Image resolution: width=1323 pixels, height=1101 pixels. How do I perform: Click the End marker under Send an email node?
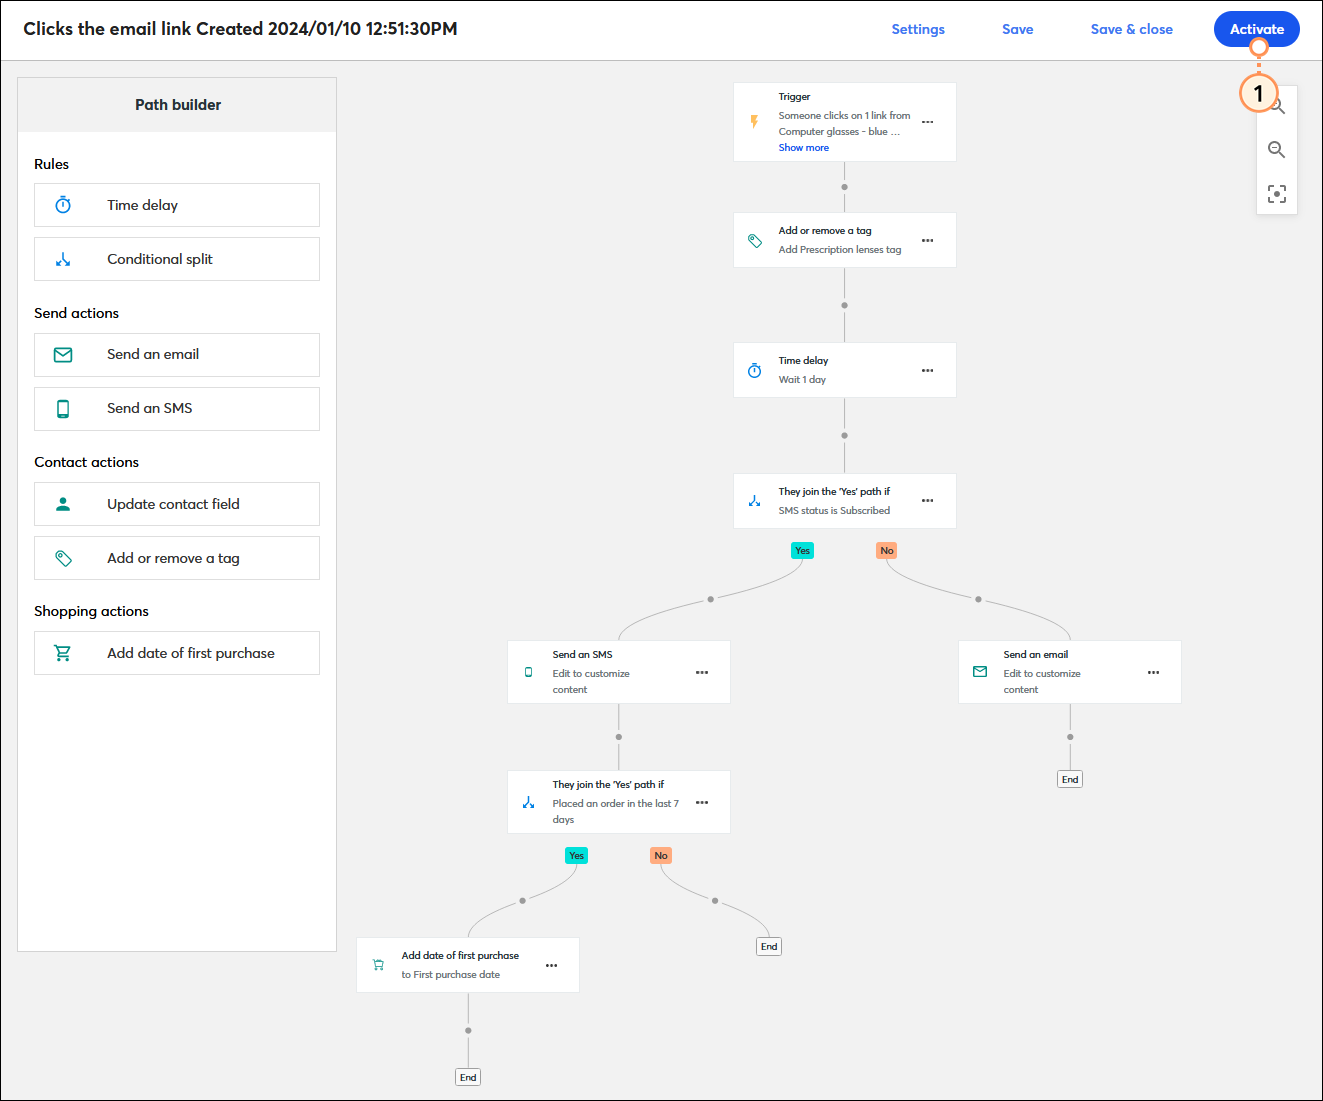click(x=1070, y=779)
